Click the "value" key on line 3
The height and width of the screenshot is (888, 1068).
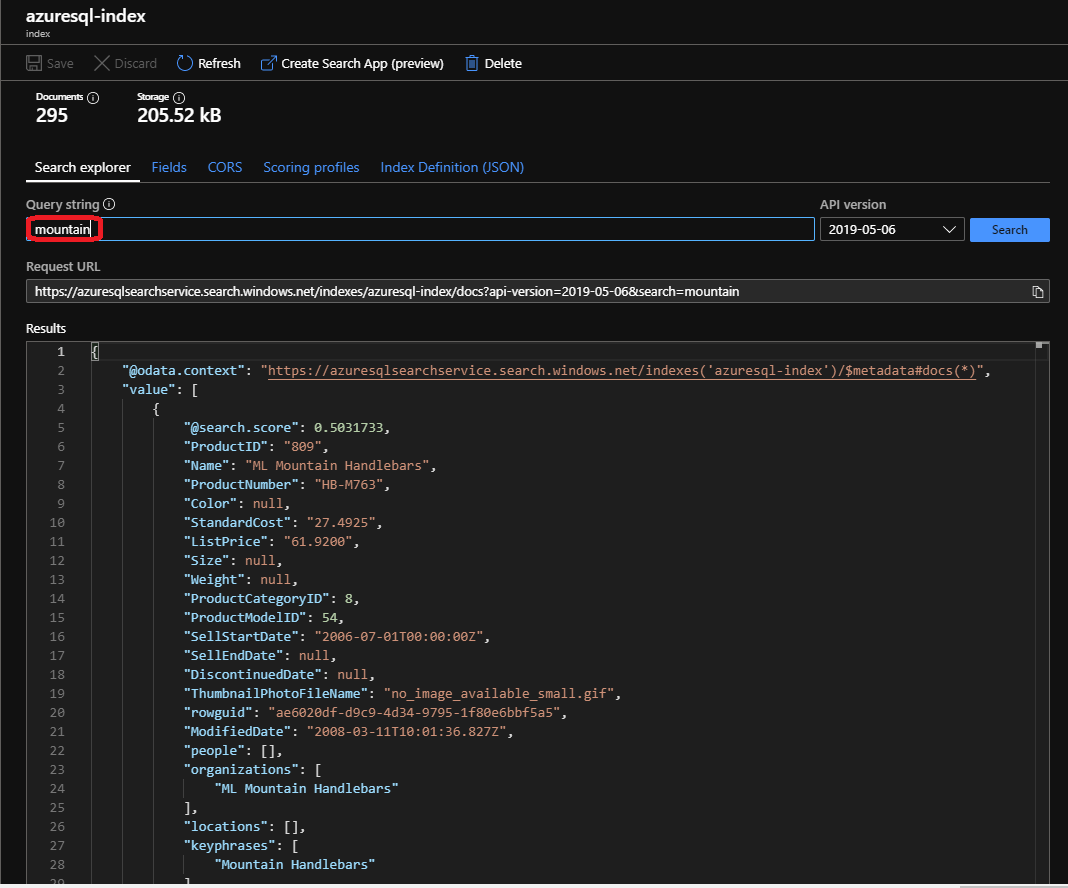pyautogui.click(x=148, y=390)
